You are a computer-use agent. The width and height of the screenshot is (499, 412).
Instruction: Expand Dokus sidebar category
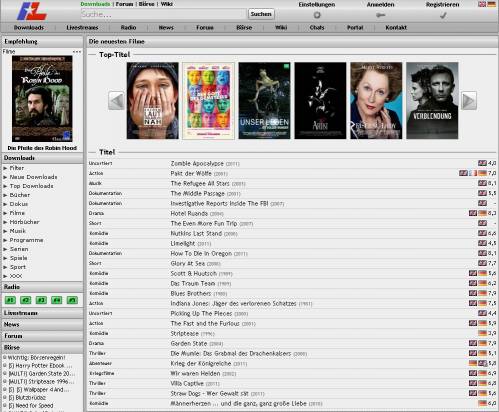(19, 204)
